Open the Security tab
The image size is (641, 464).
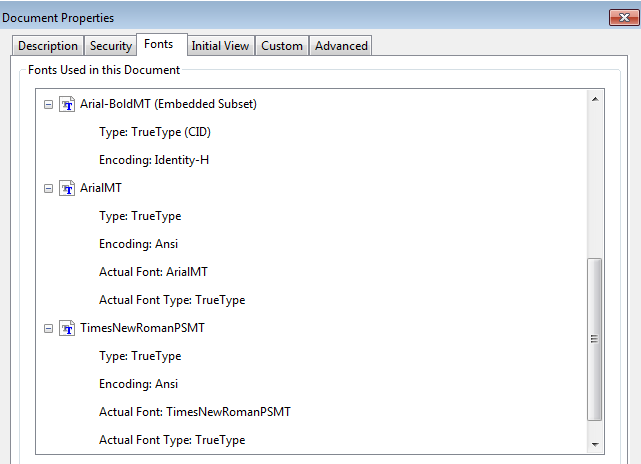tap(111, 46)
